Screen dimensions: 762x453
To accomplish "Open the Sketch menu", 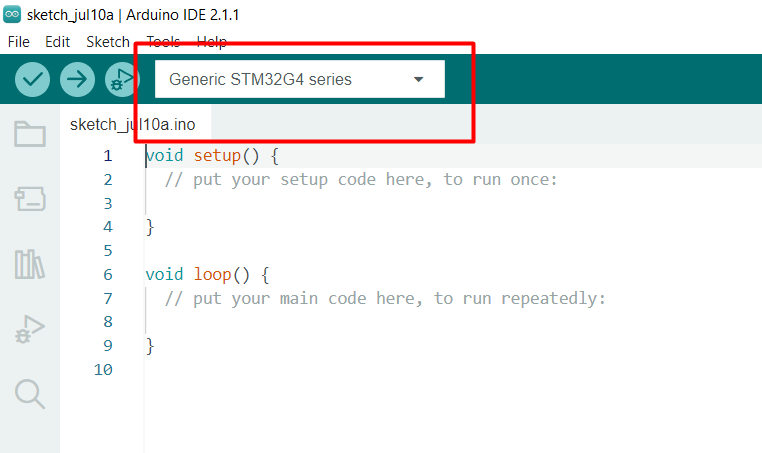I will [x=108, y=42].
